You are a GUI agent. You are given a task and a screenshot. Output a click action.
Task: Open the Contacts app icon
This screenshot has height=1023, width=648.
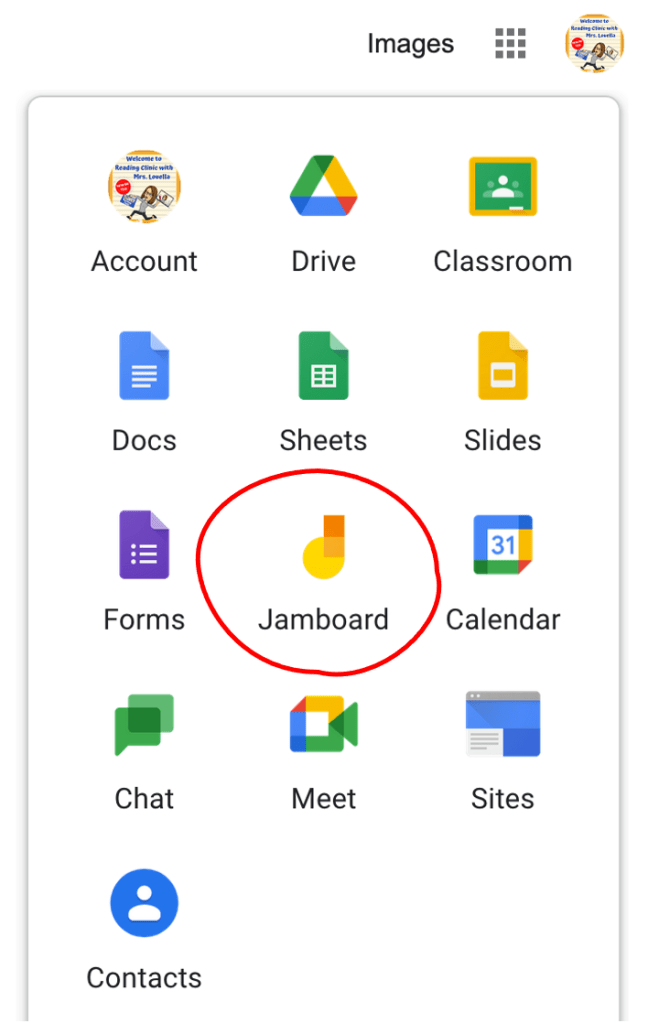144,903
